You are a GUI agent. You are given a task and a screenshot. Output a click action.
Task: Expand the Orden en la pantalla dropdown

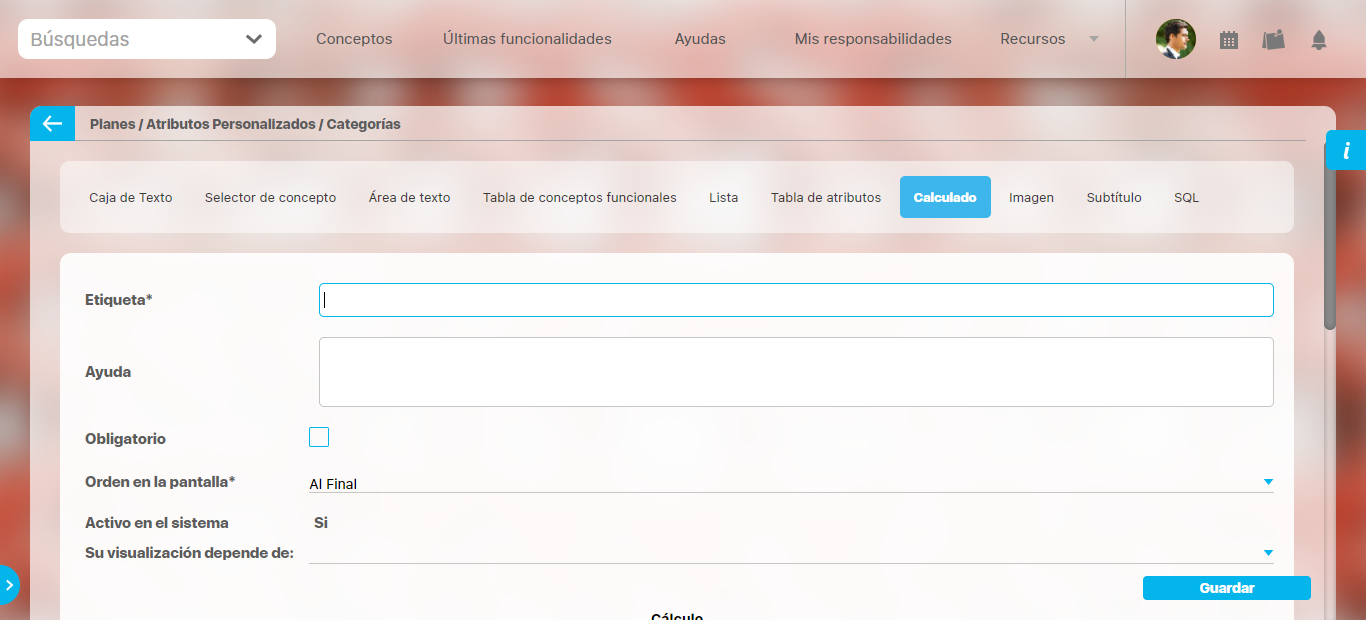click(1267, 482)
